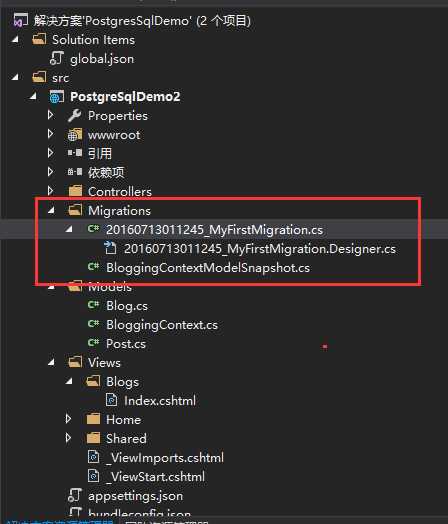448x524 pixels.
Task: Select the PostgreSqlDemo2 project name
Action: pyautogui.click(x=125, y=97)
